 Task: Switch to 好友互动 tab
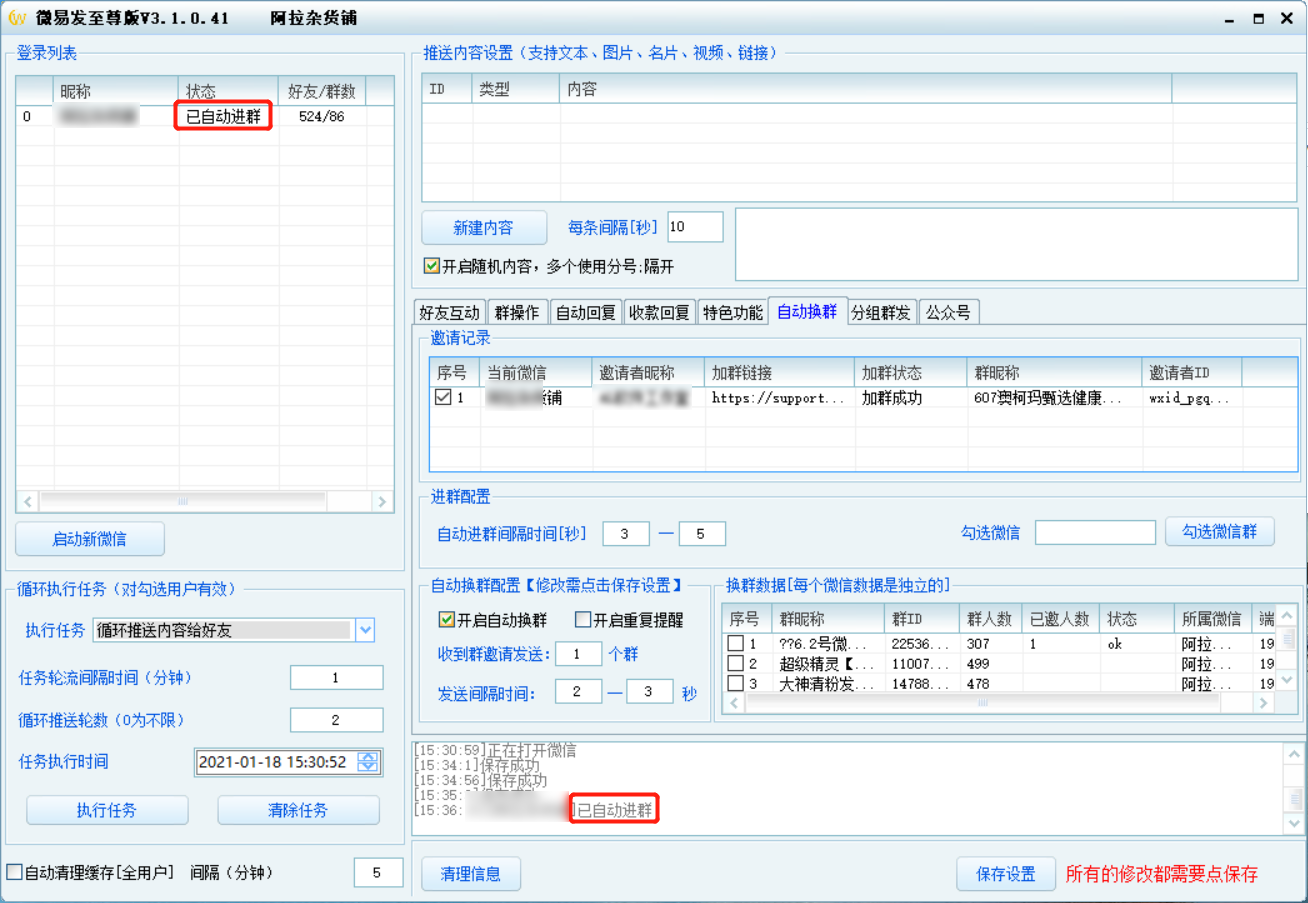(x=449, y=312)
